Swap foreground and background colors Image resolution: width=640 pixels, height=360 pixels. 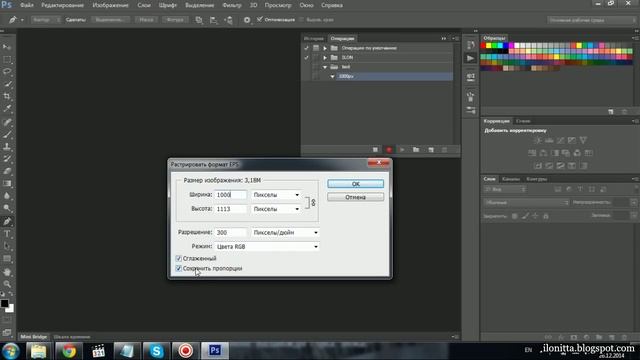pyautogui.click(x=11, y=294)
